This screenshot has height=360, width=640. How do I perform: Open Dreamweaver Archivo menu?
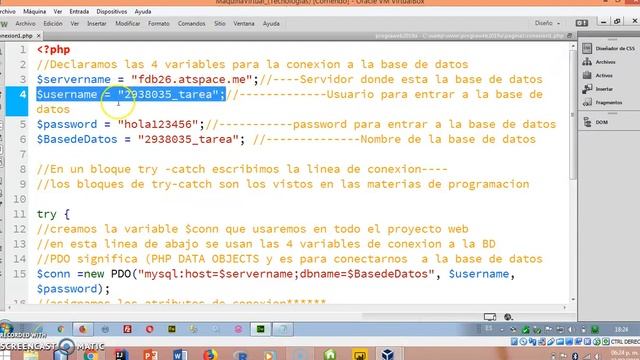click(x=25, y=24)
